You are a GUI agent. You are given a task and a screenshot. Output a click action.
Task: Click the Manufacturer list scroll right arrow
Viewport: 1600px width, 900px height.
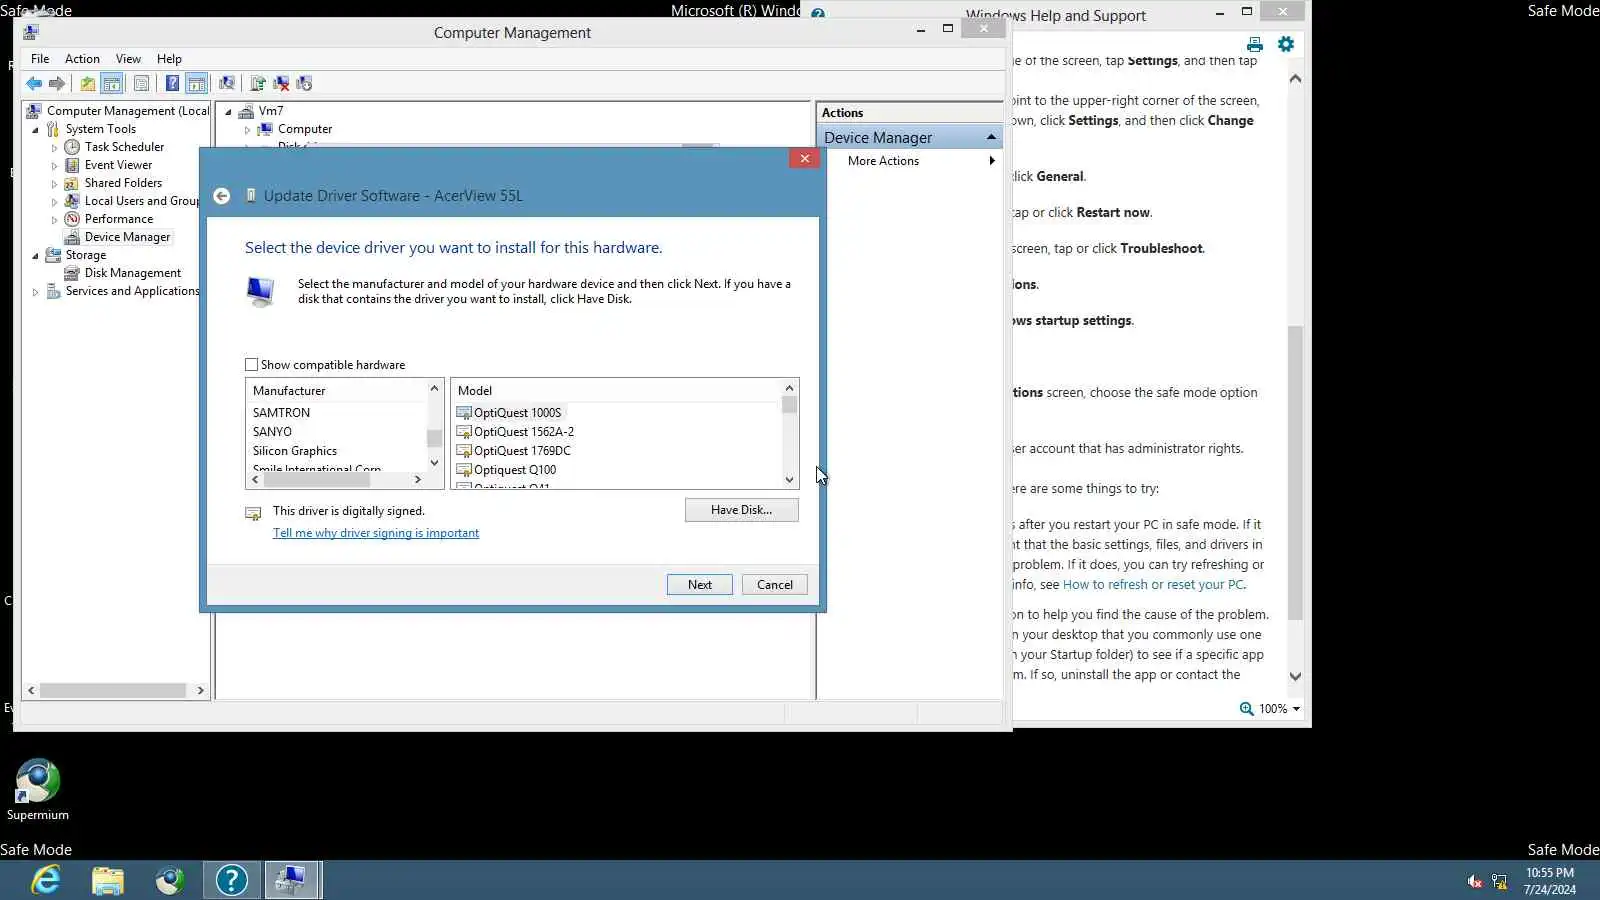pyautogui.click(x=417, y=480)
